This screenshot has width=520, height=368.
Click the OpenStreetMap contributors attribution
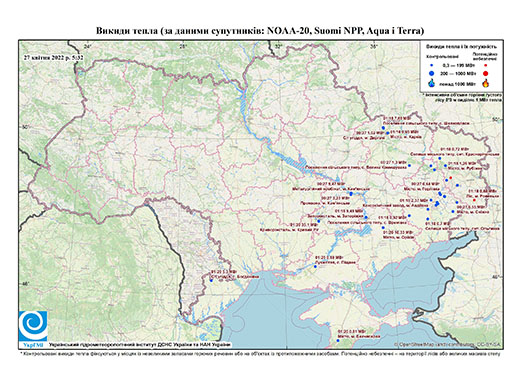coord(447,344)
